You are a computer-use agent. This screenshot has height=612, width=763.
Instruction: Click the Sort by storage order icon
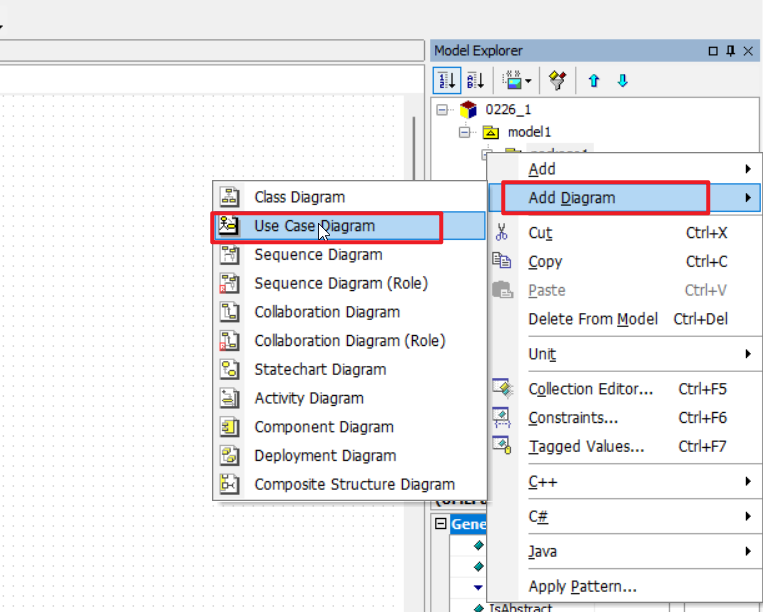447,80
